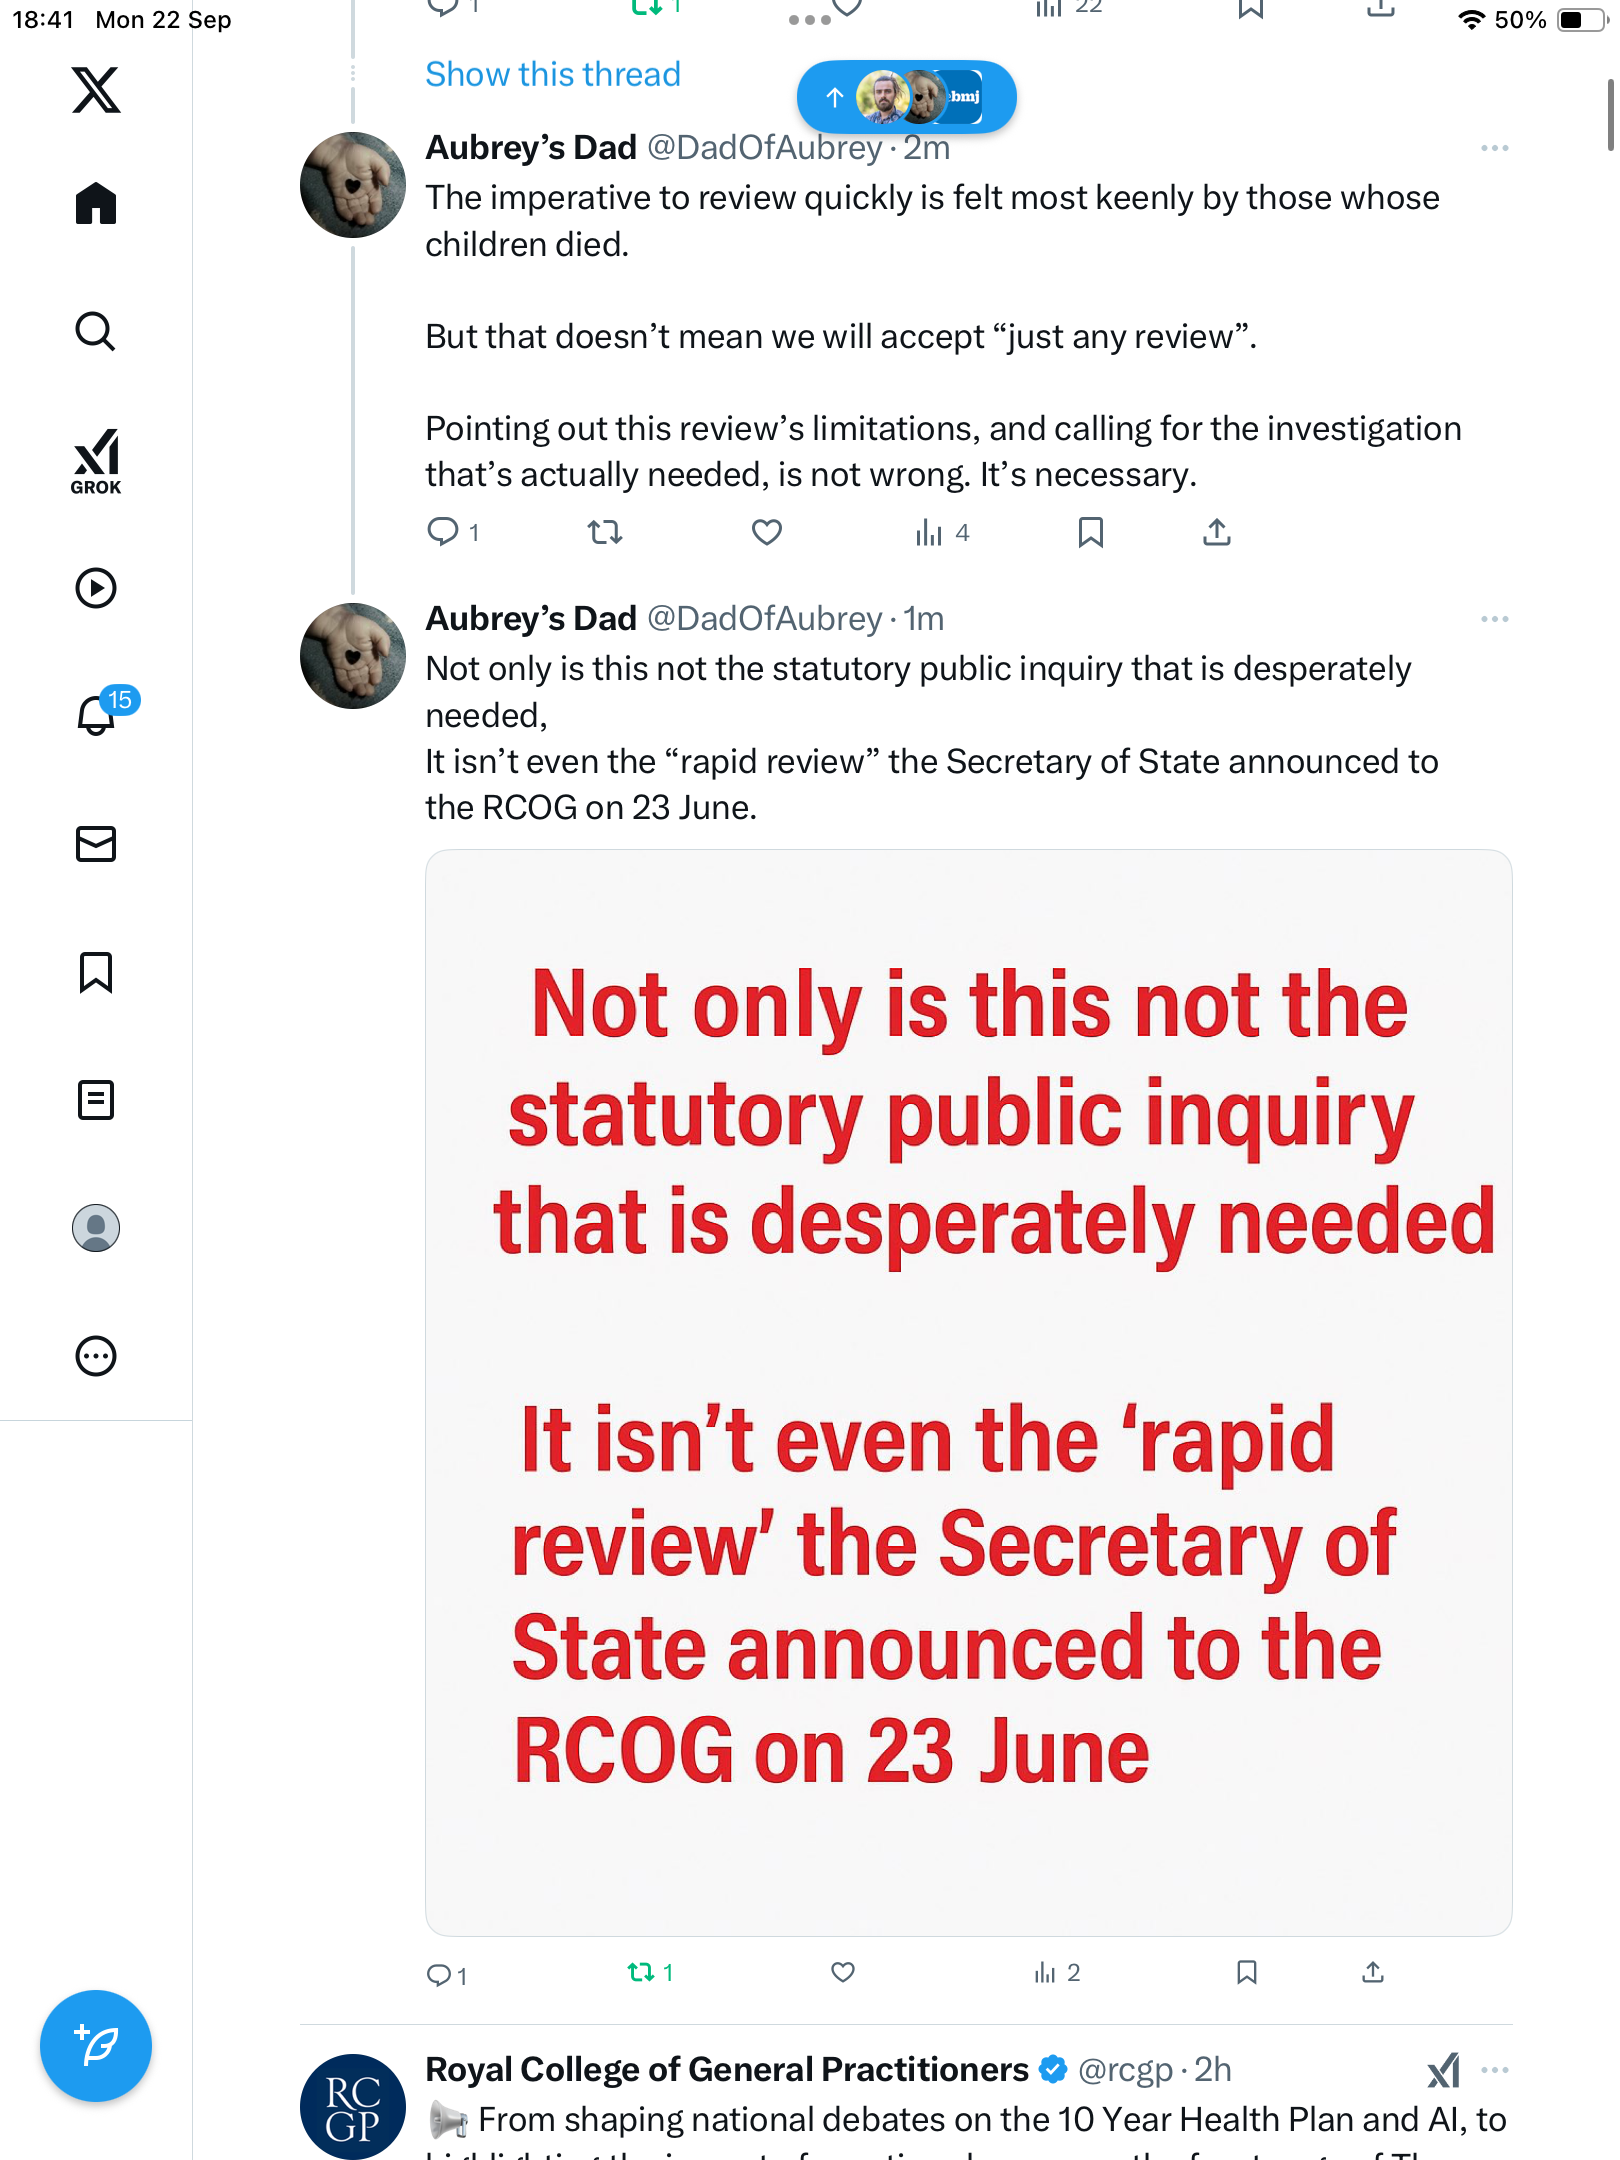Open the video tab icon

(96, 588)
